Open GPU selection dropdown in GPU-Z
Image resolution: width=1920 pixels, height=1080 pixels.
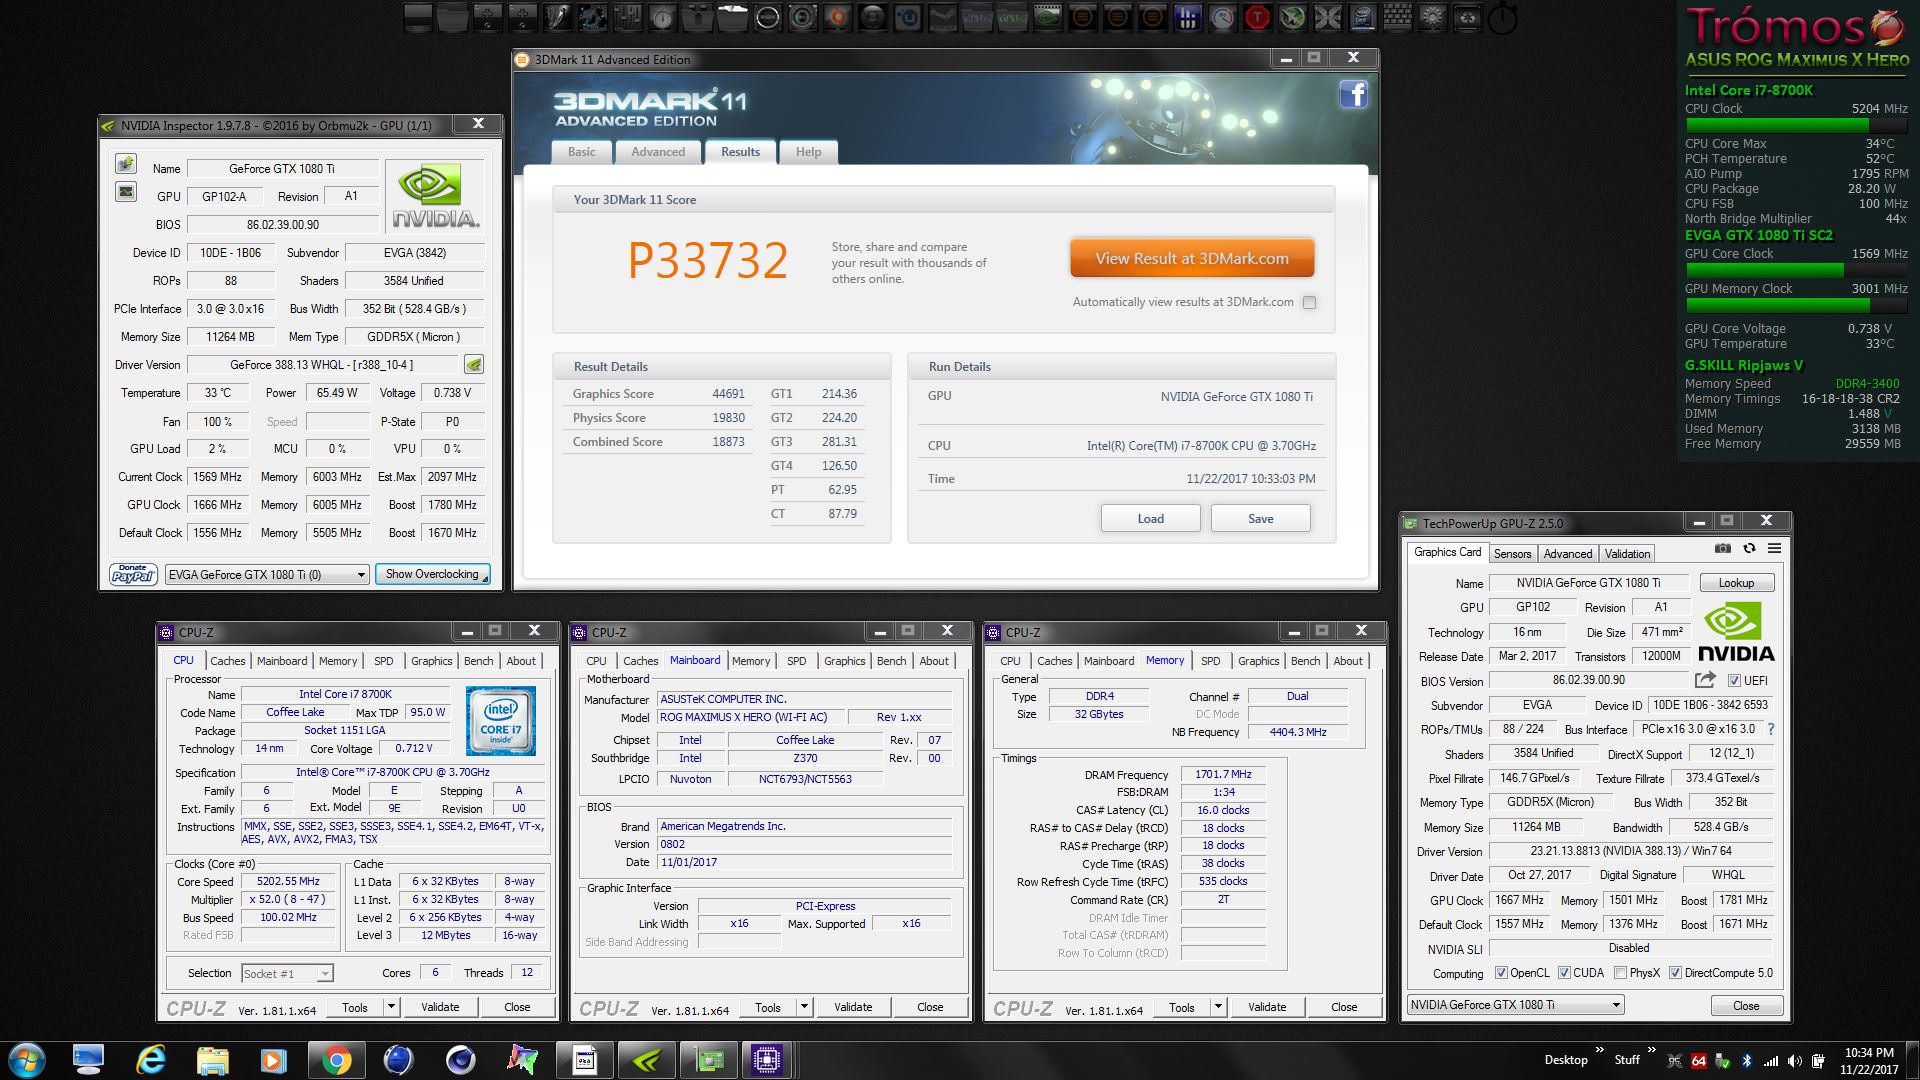tap(1515, 1005)
